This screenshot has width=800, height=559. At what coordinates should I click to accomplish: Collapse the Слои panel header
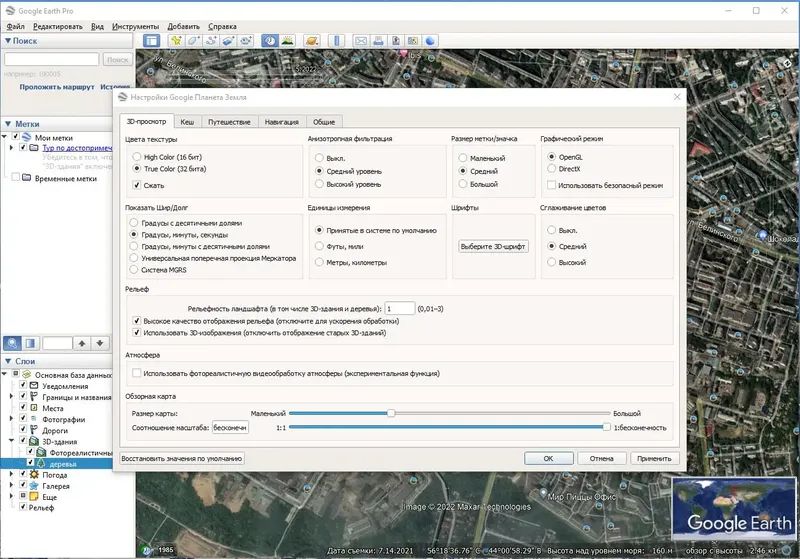(x=8, y=361)
